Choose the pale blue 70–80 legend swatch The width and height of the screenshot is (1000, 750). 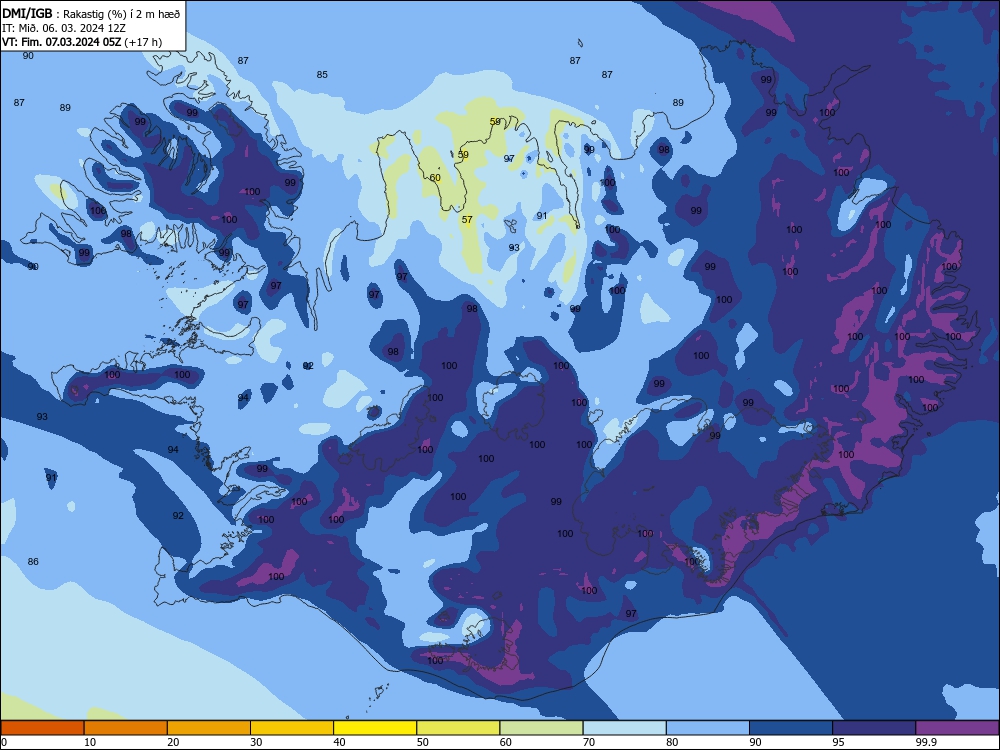click(x=624, y=728)
